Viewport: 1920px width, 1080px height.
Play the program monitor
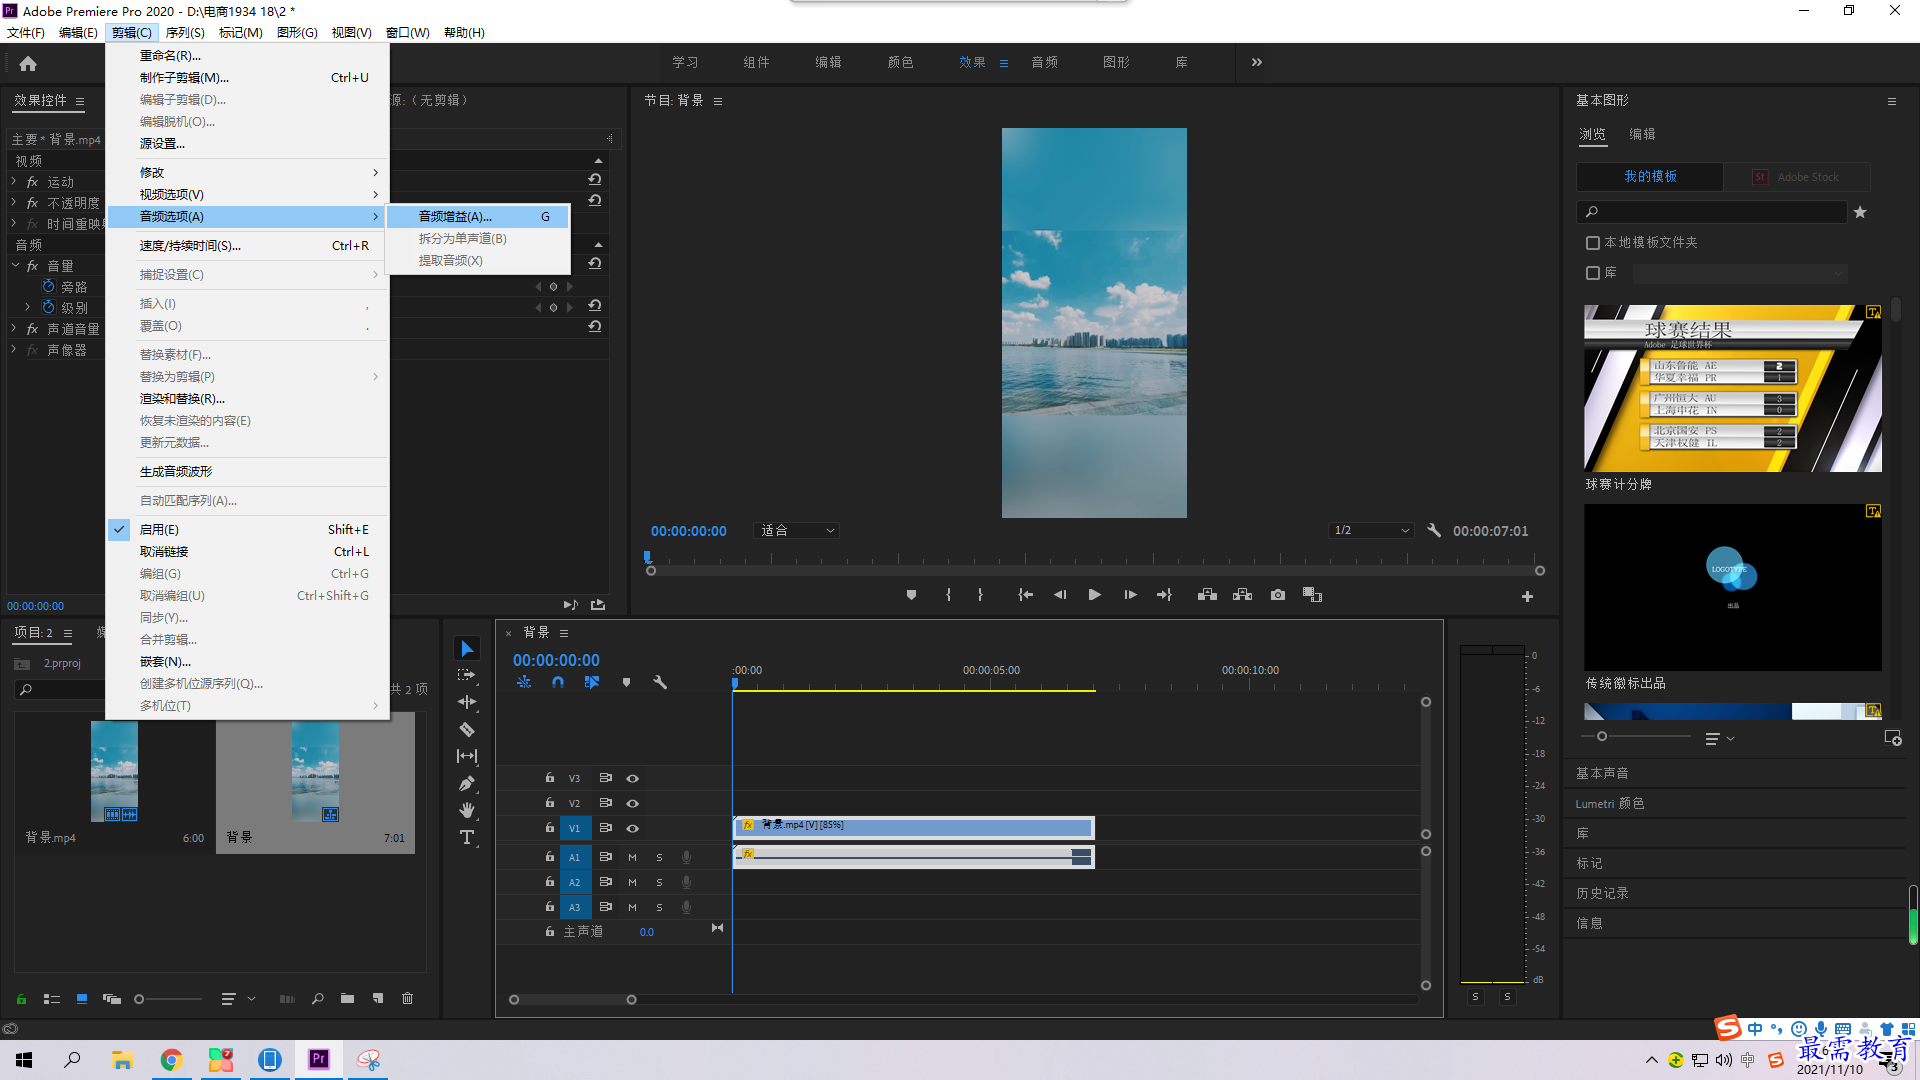pyautogui.click(x=1095, y=595)
